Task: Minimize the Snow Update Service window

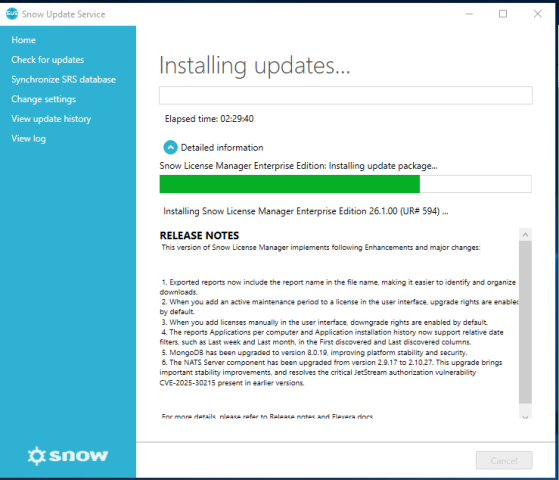Action: (x=469, y=14)
